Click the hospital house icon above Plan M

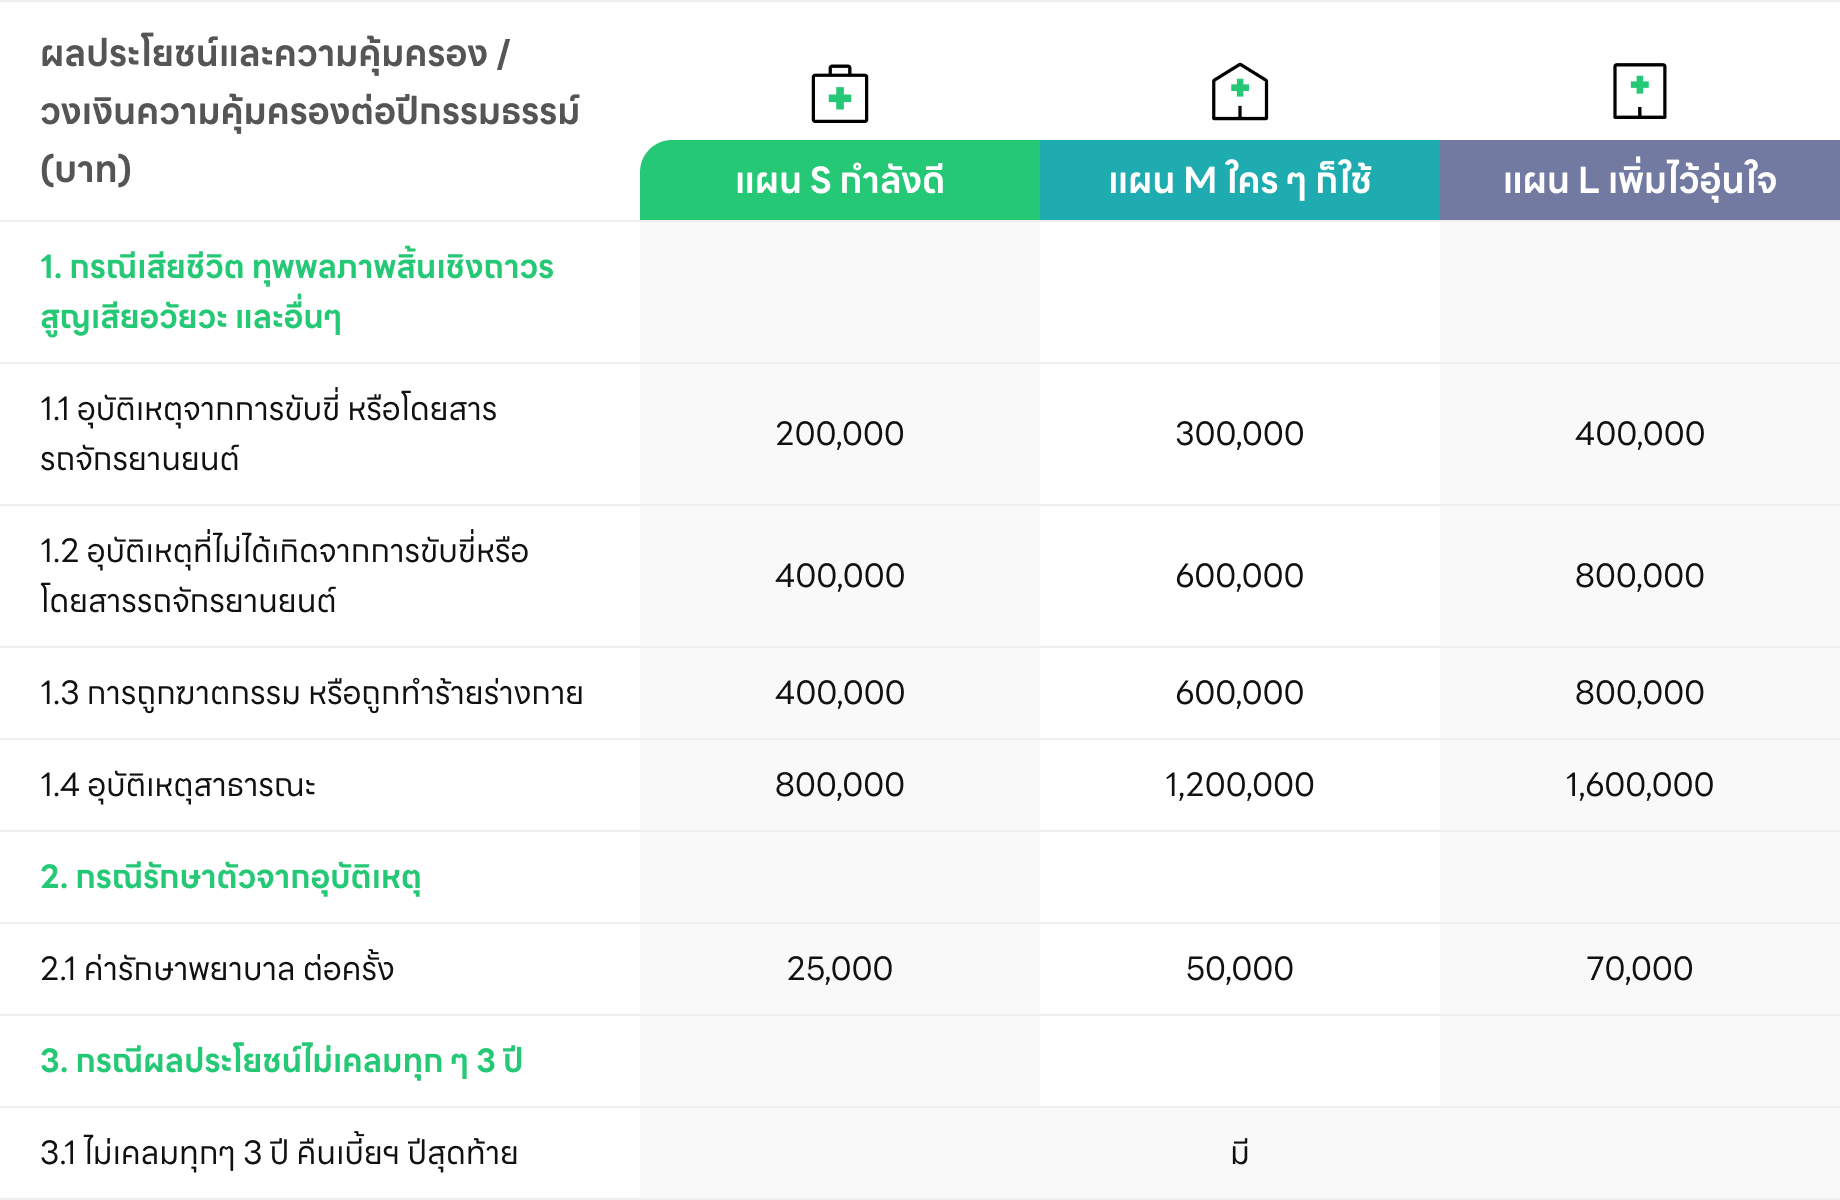pos(1239,92)
